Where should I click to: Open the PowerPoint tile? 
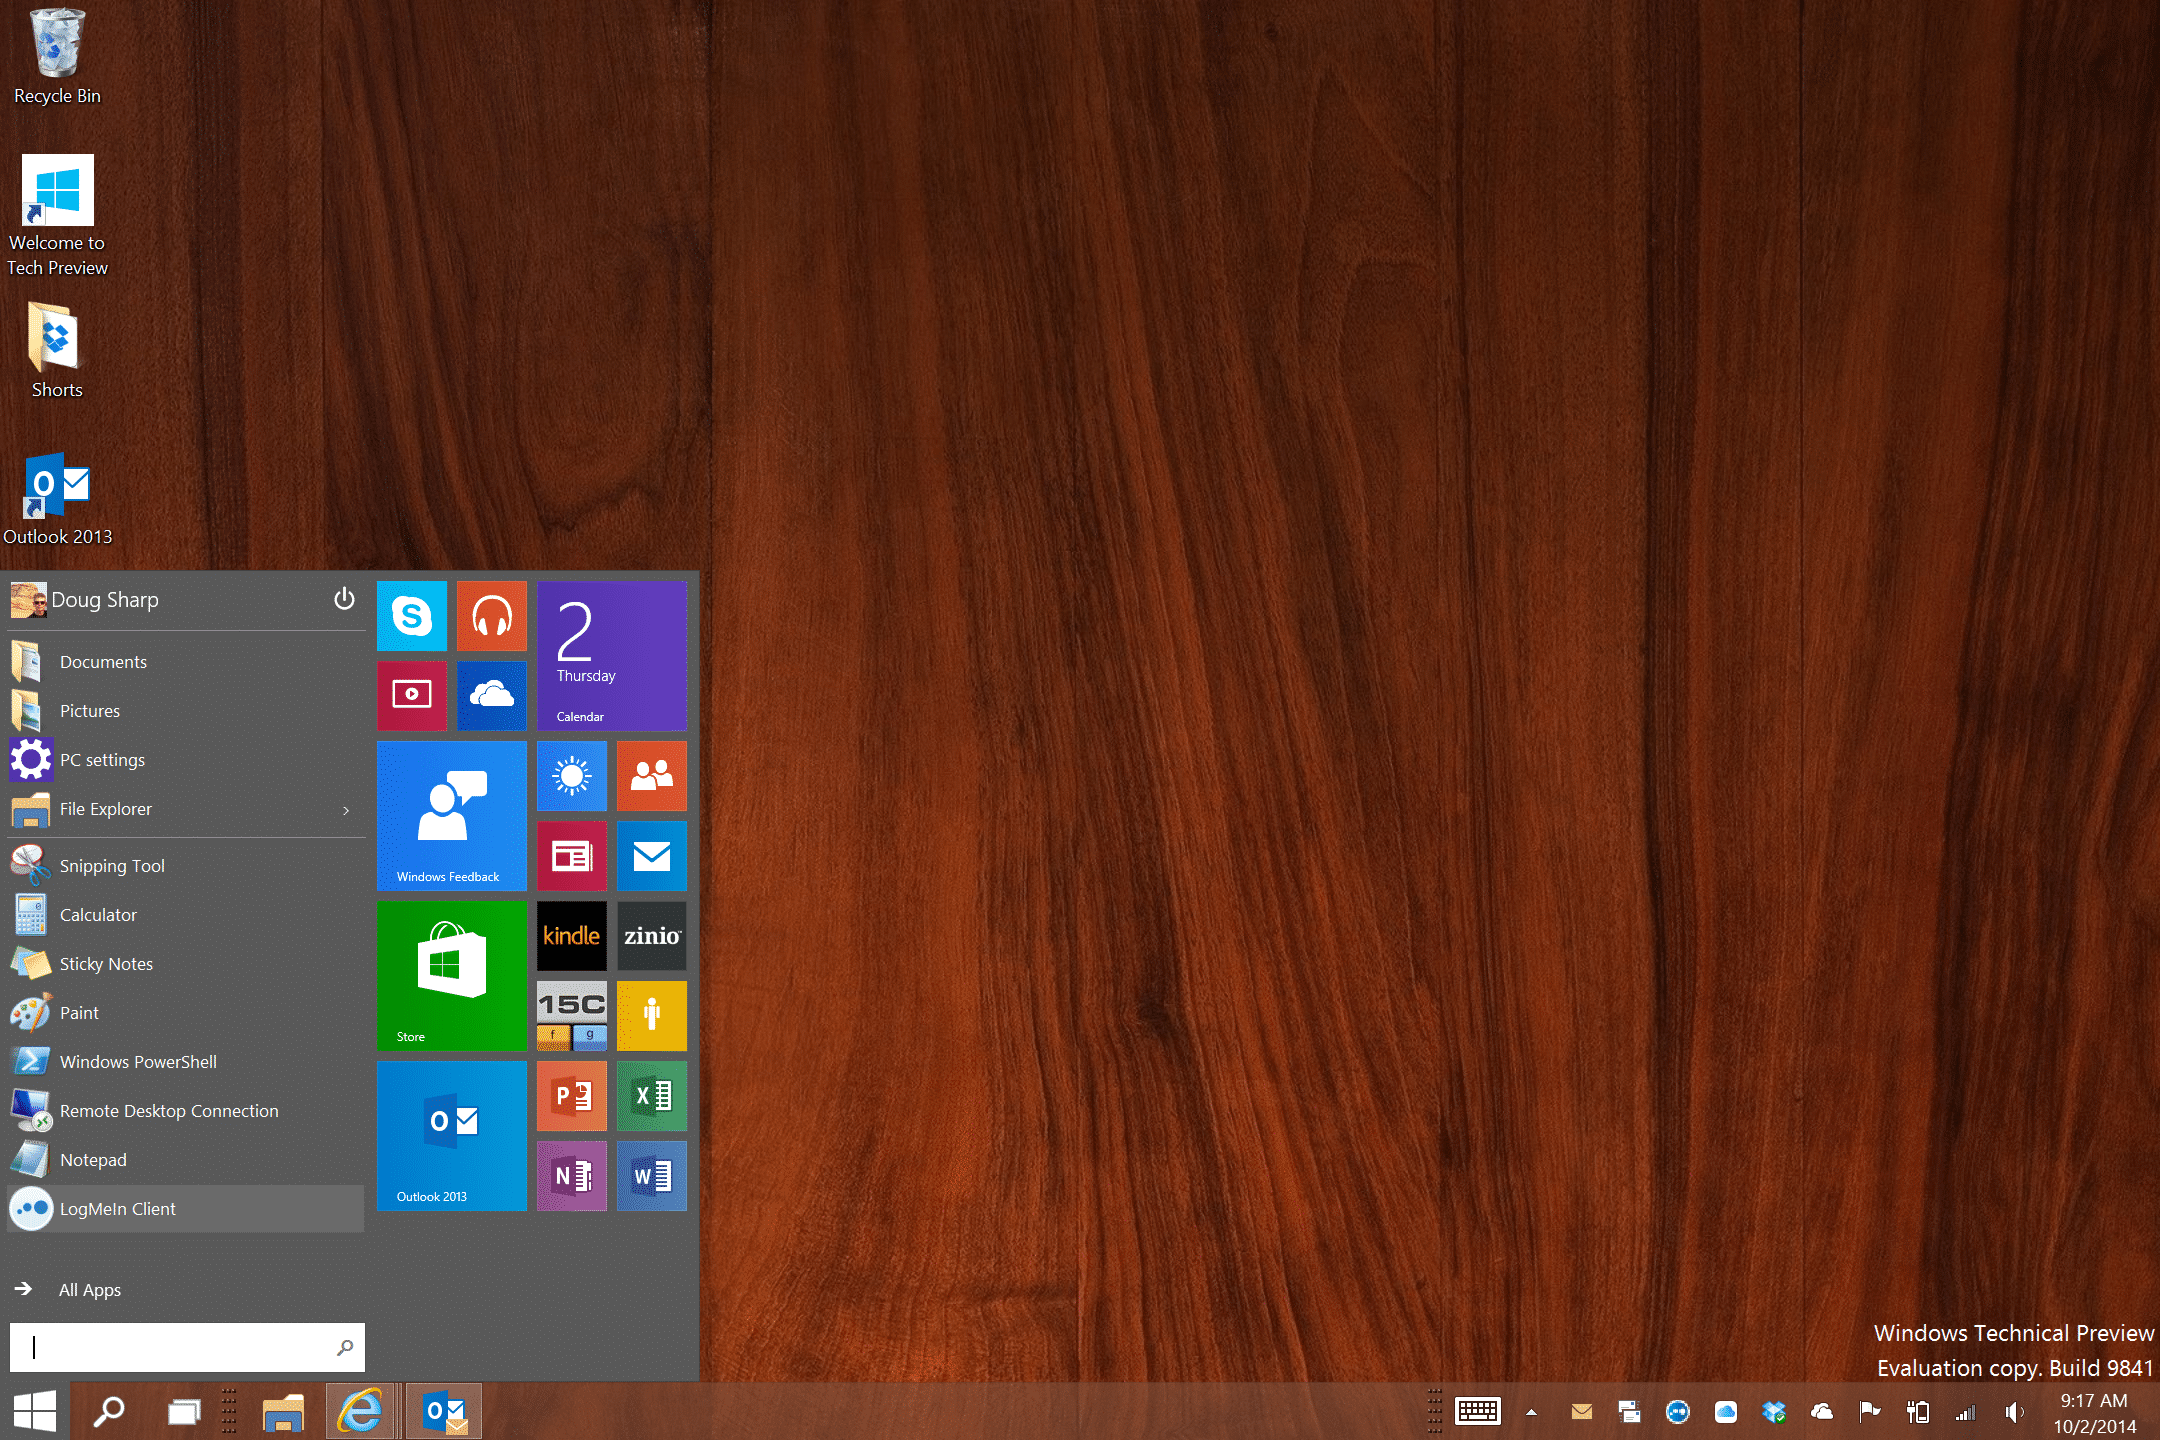(572, 1096)
